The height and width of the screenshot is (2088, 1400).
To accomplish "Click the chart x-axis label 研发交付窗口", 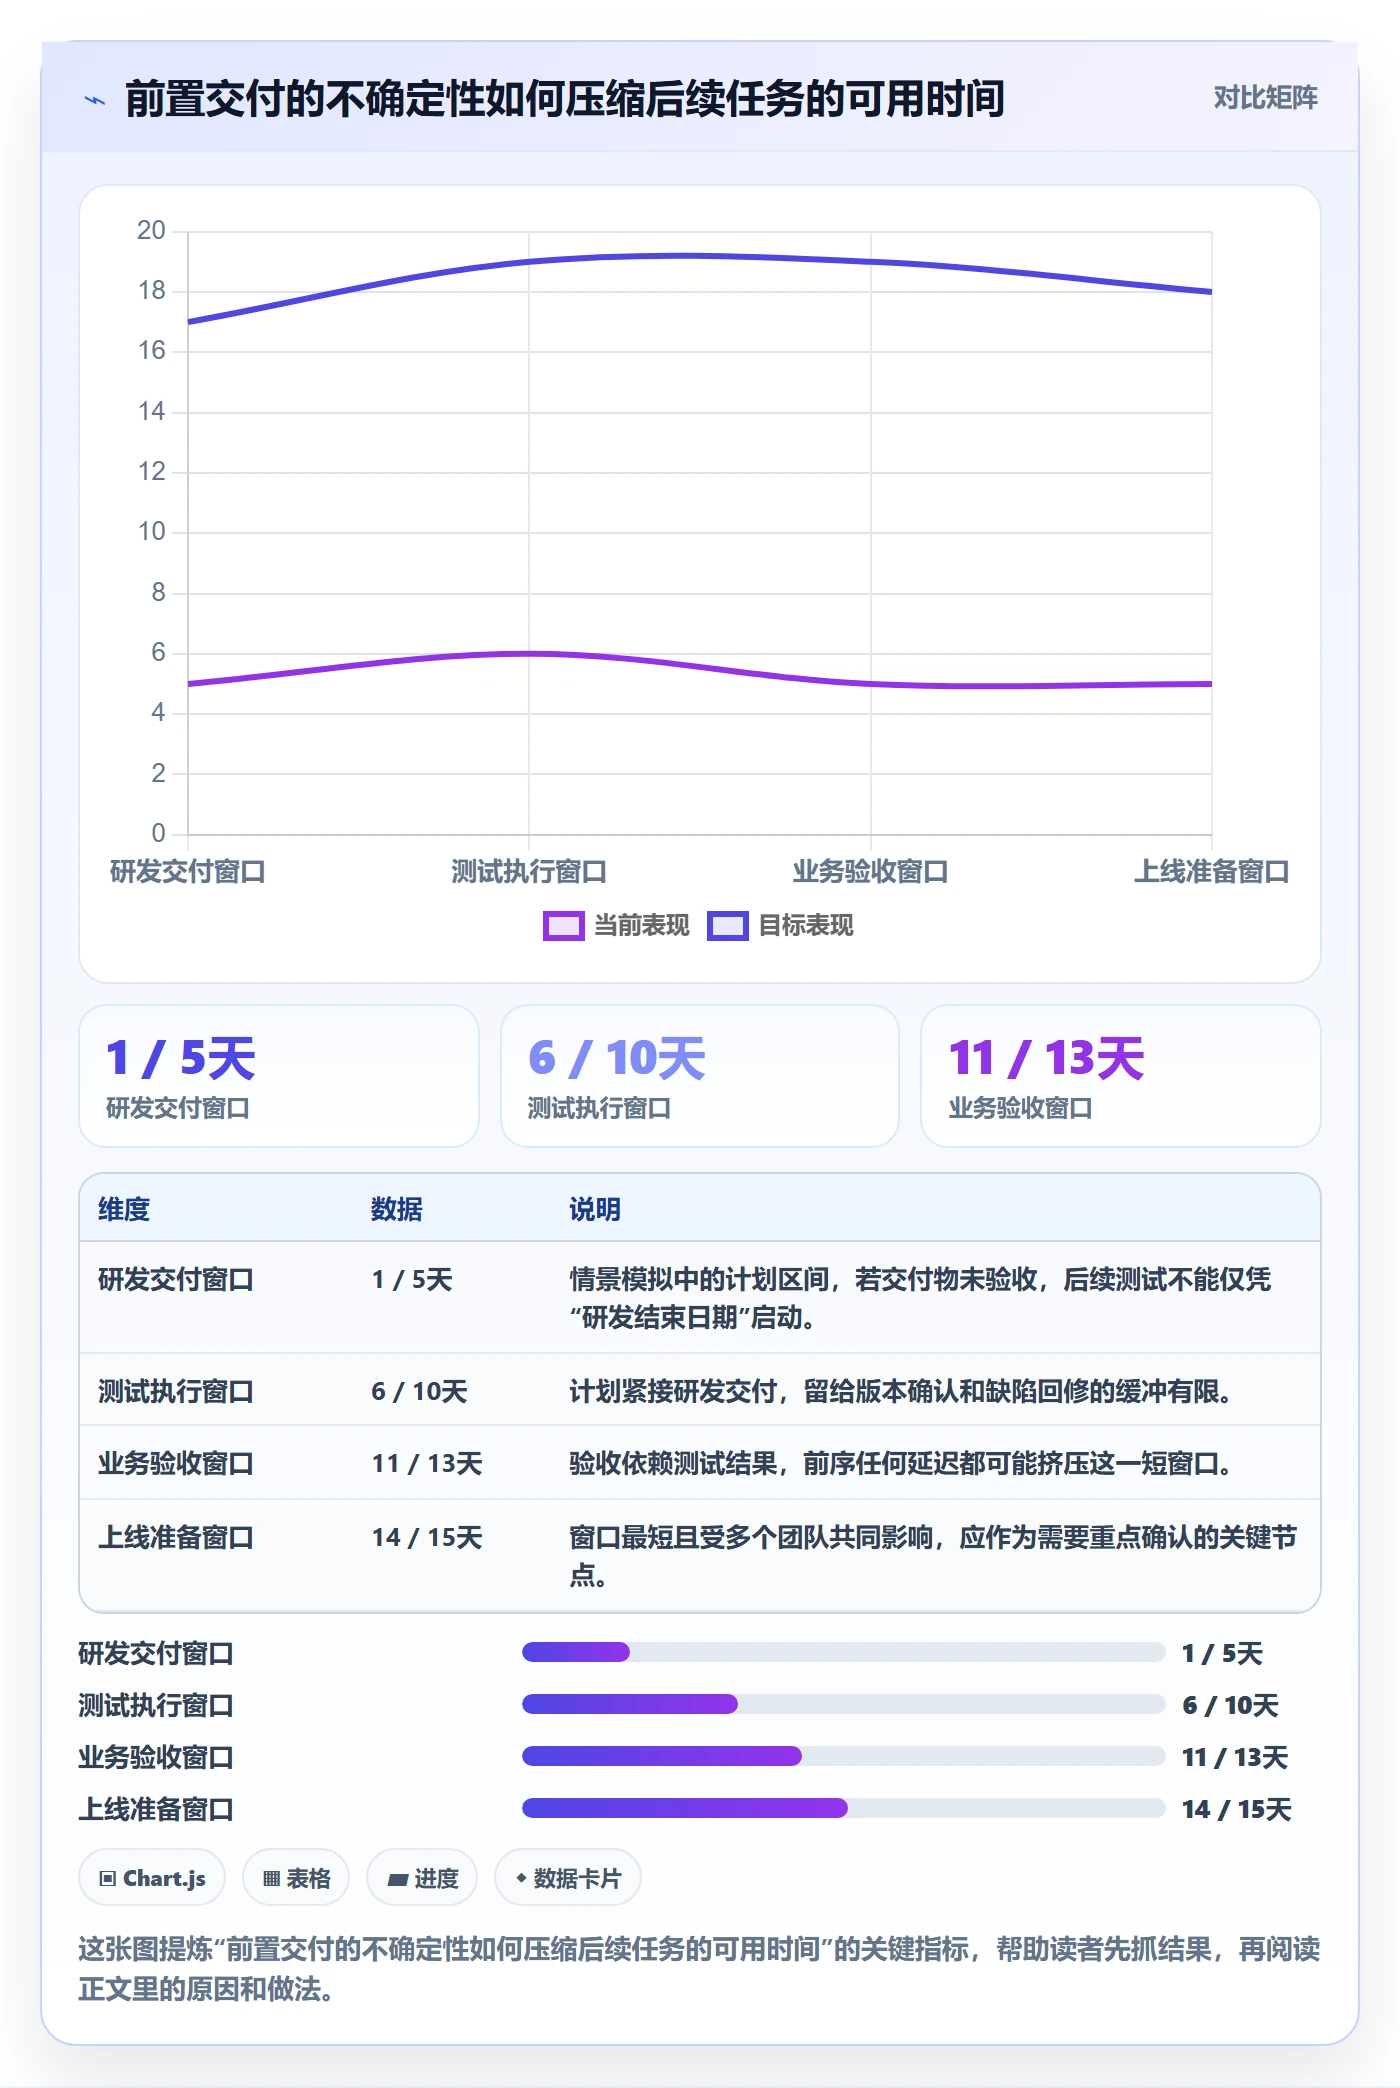I will pyautogui.click(x=188, y=872).
